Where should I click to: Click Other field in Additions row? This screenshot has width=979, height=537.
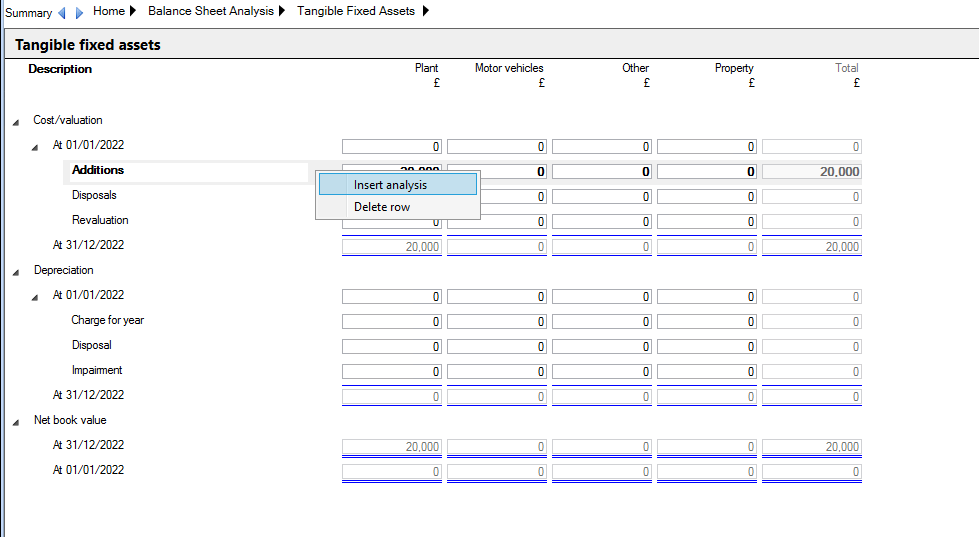(602, 172)
